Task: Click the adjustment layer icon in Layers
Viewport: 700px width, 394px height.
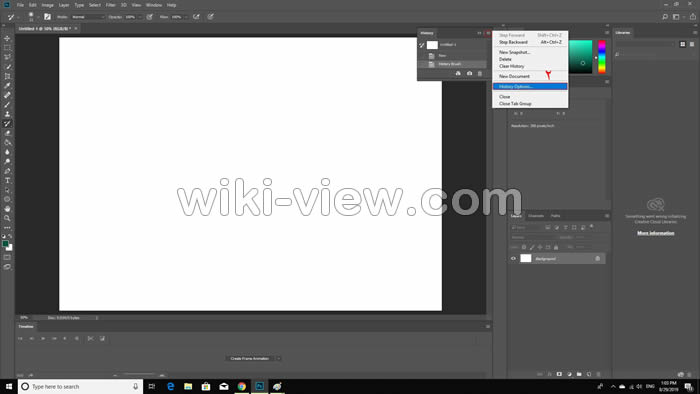Action: coord(569,374)
